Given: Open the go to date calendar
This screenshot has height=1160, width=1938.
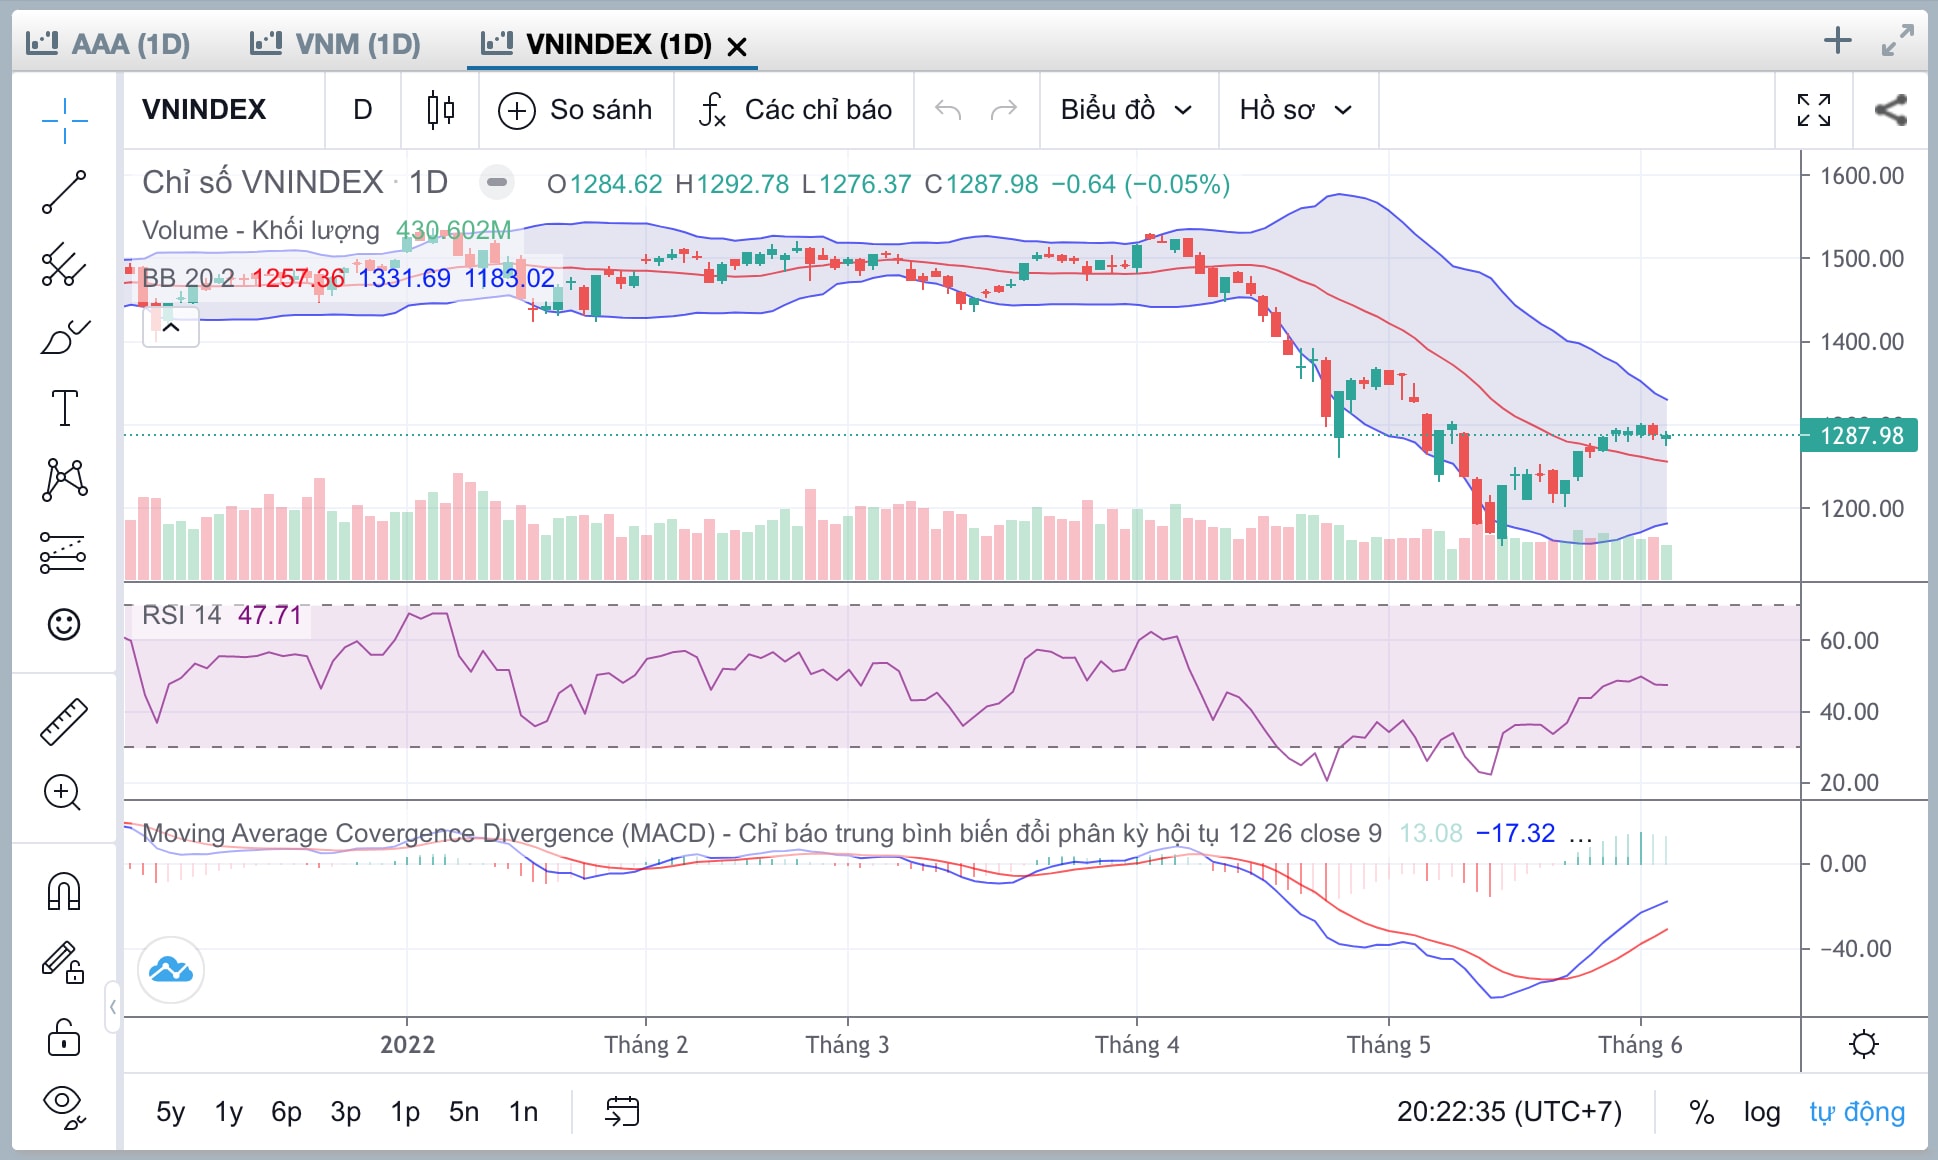Looking at the screenshot, I should point(622,1111).
